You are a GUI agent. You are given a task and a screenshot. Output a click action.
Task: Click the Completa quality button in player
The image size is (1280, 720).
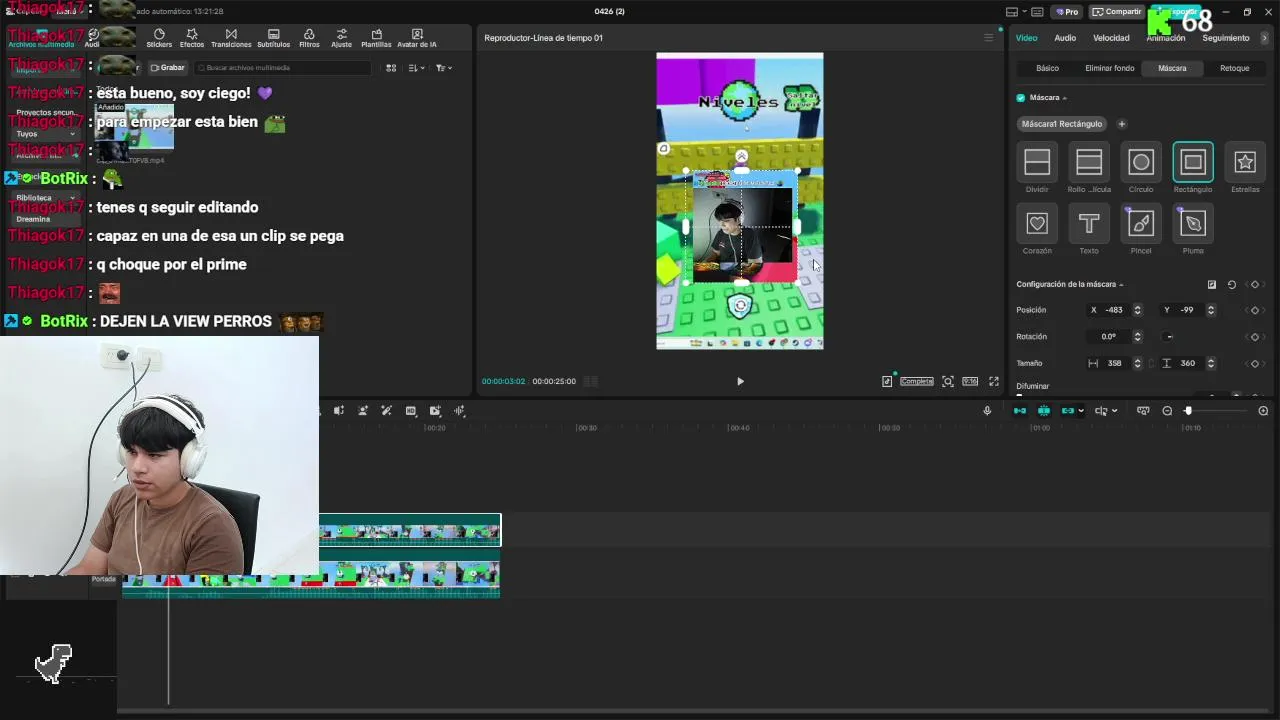pyautogui.click(x=916, y=381)
